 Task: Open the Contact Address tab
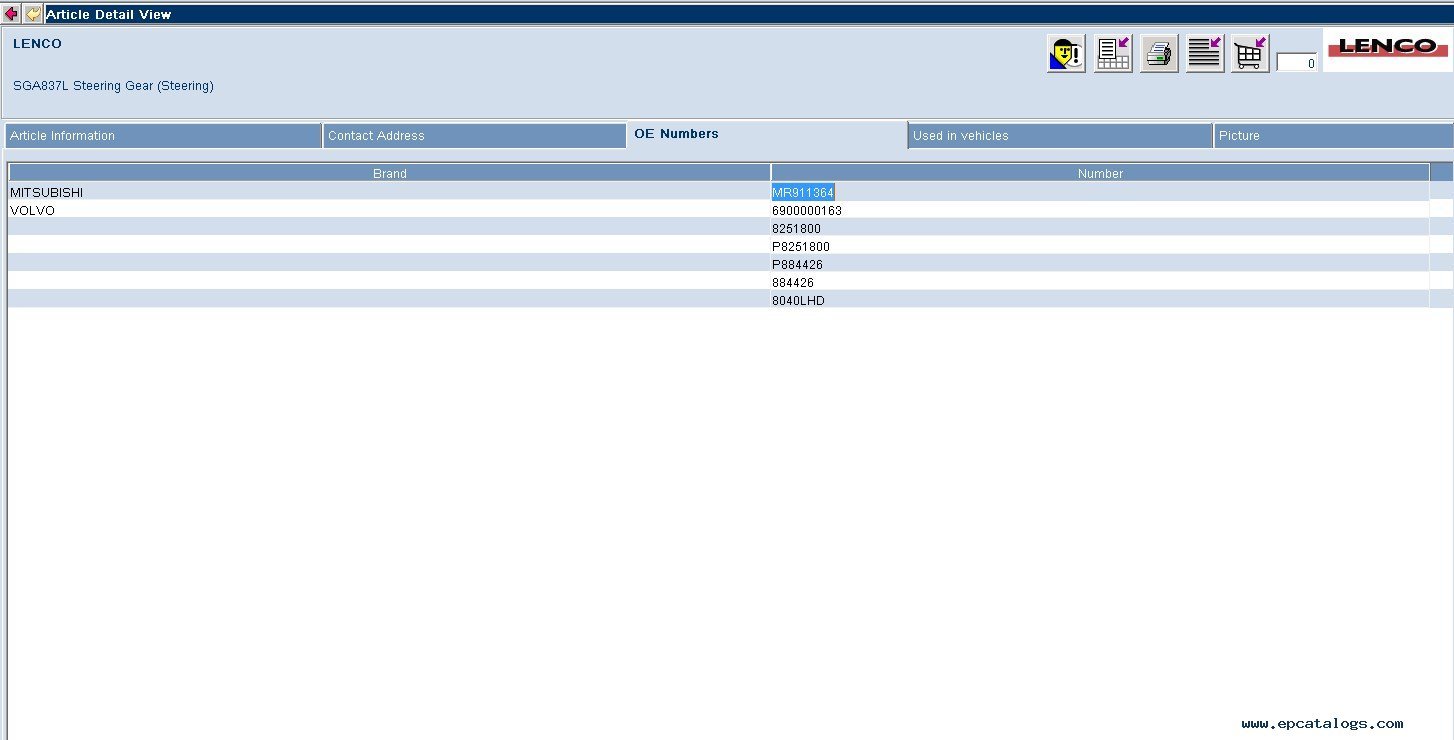tap(475, 136)
